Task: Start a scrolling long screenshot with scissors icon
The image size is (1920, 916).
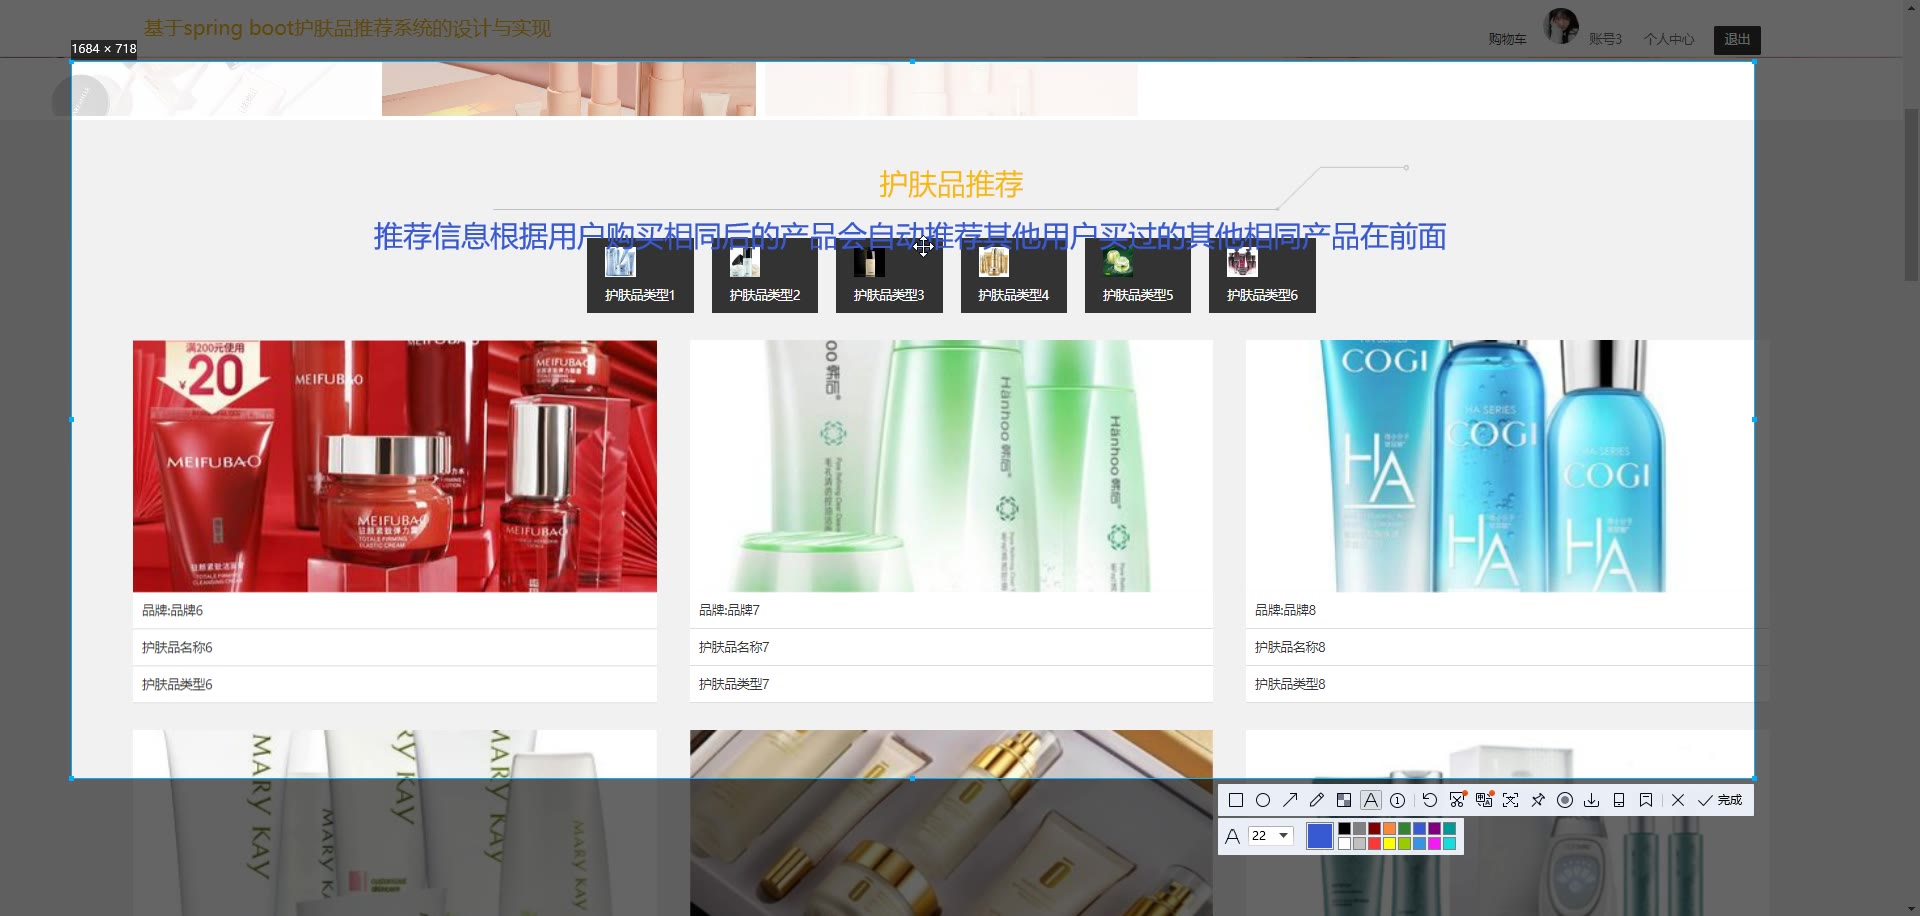Action: (x=1457, y=800)
